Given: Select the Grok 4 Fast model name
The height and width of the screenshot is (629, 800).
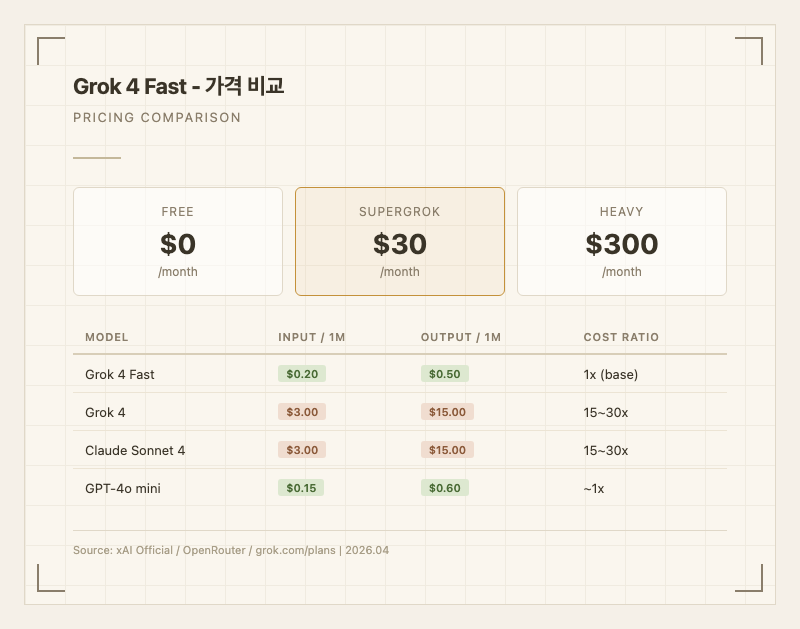Looking at the screenshot, I should point(120,374).
